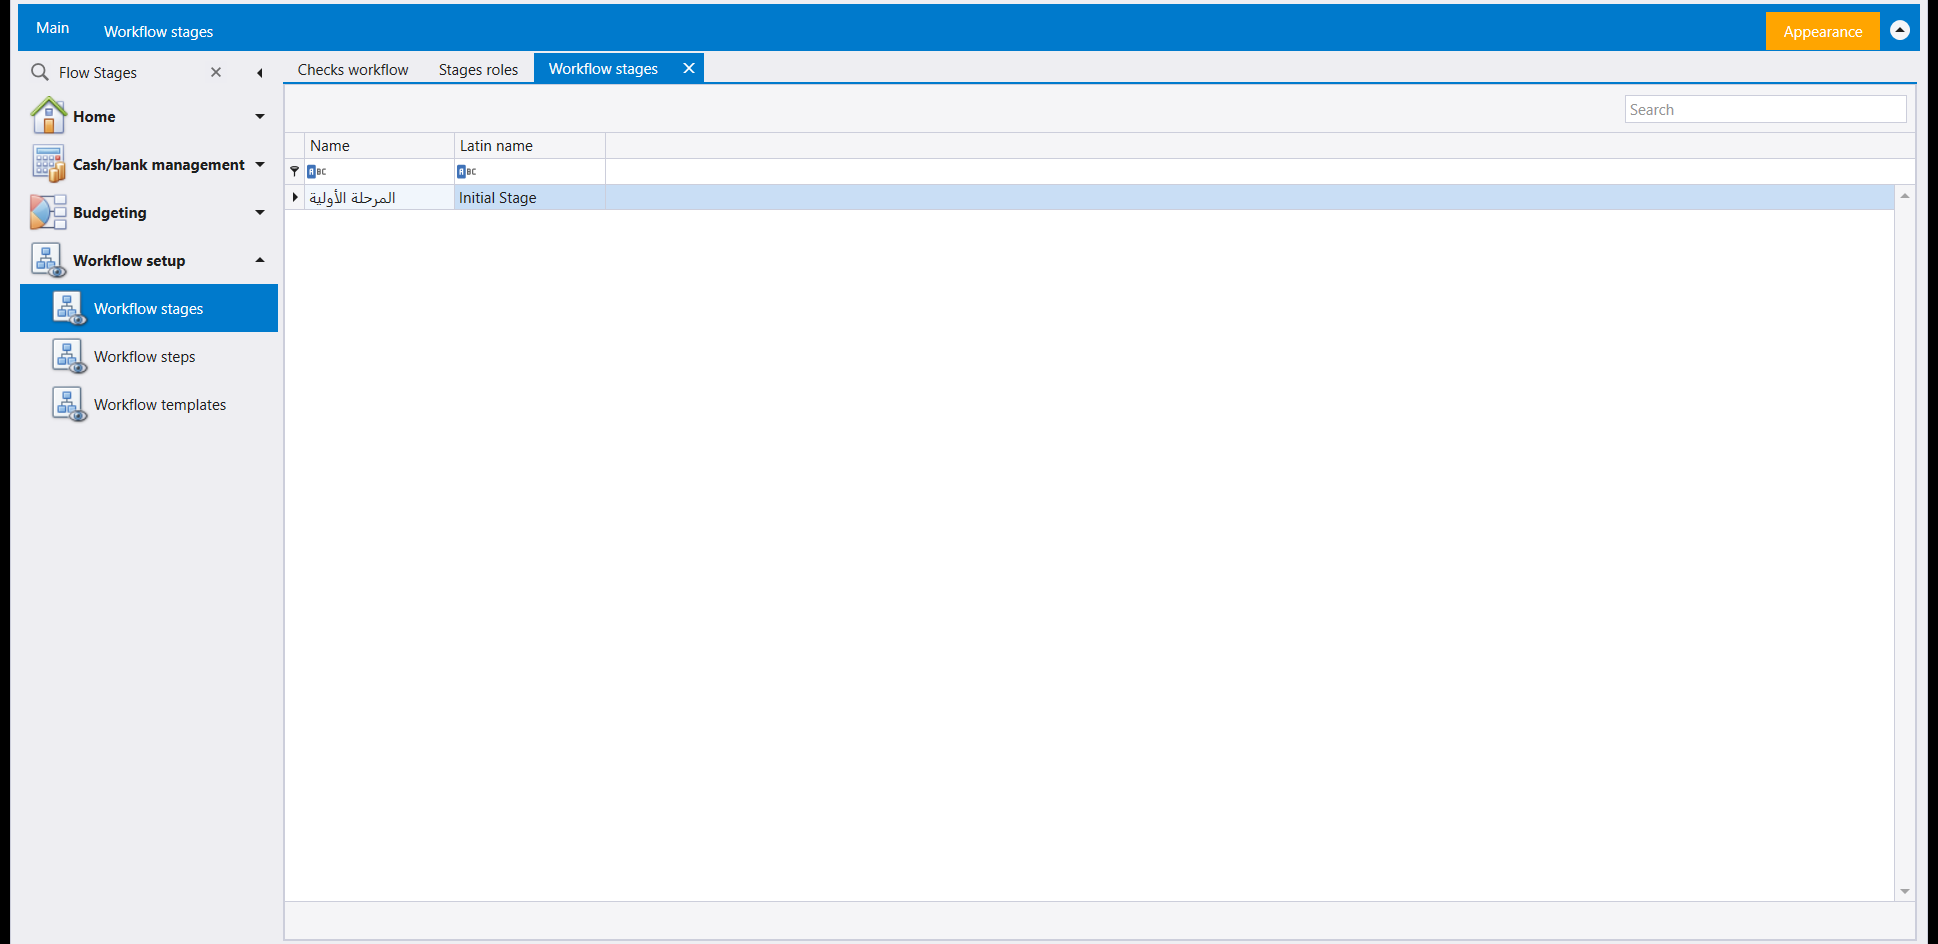Viewport: 1938px width, 944px height.
Task: Click the Workflow setup icon
Action: [48, 260]
